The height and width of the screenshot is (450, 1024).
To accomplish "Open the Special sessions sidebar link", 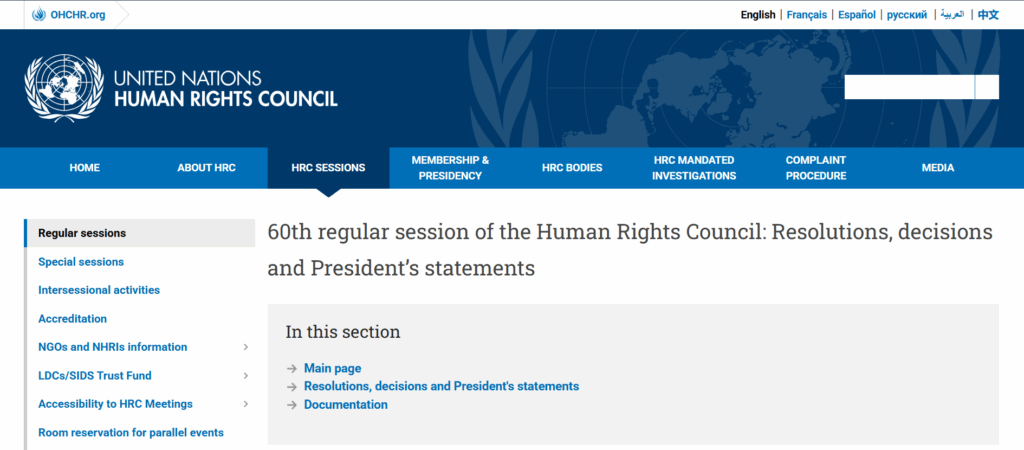I will 81,262.
